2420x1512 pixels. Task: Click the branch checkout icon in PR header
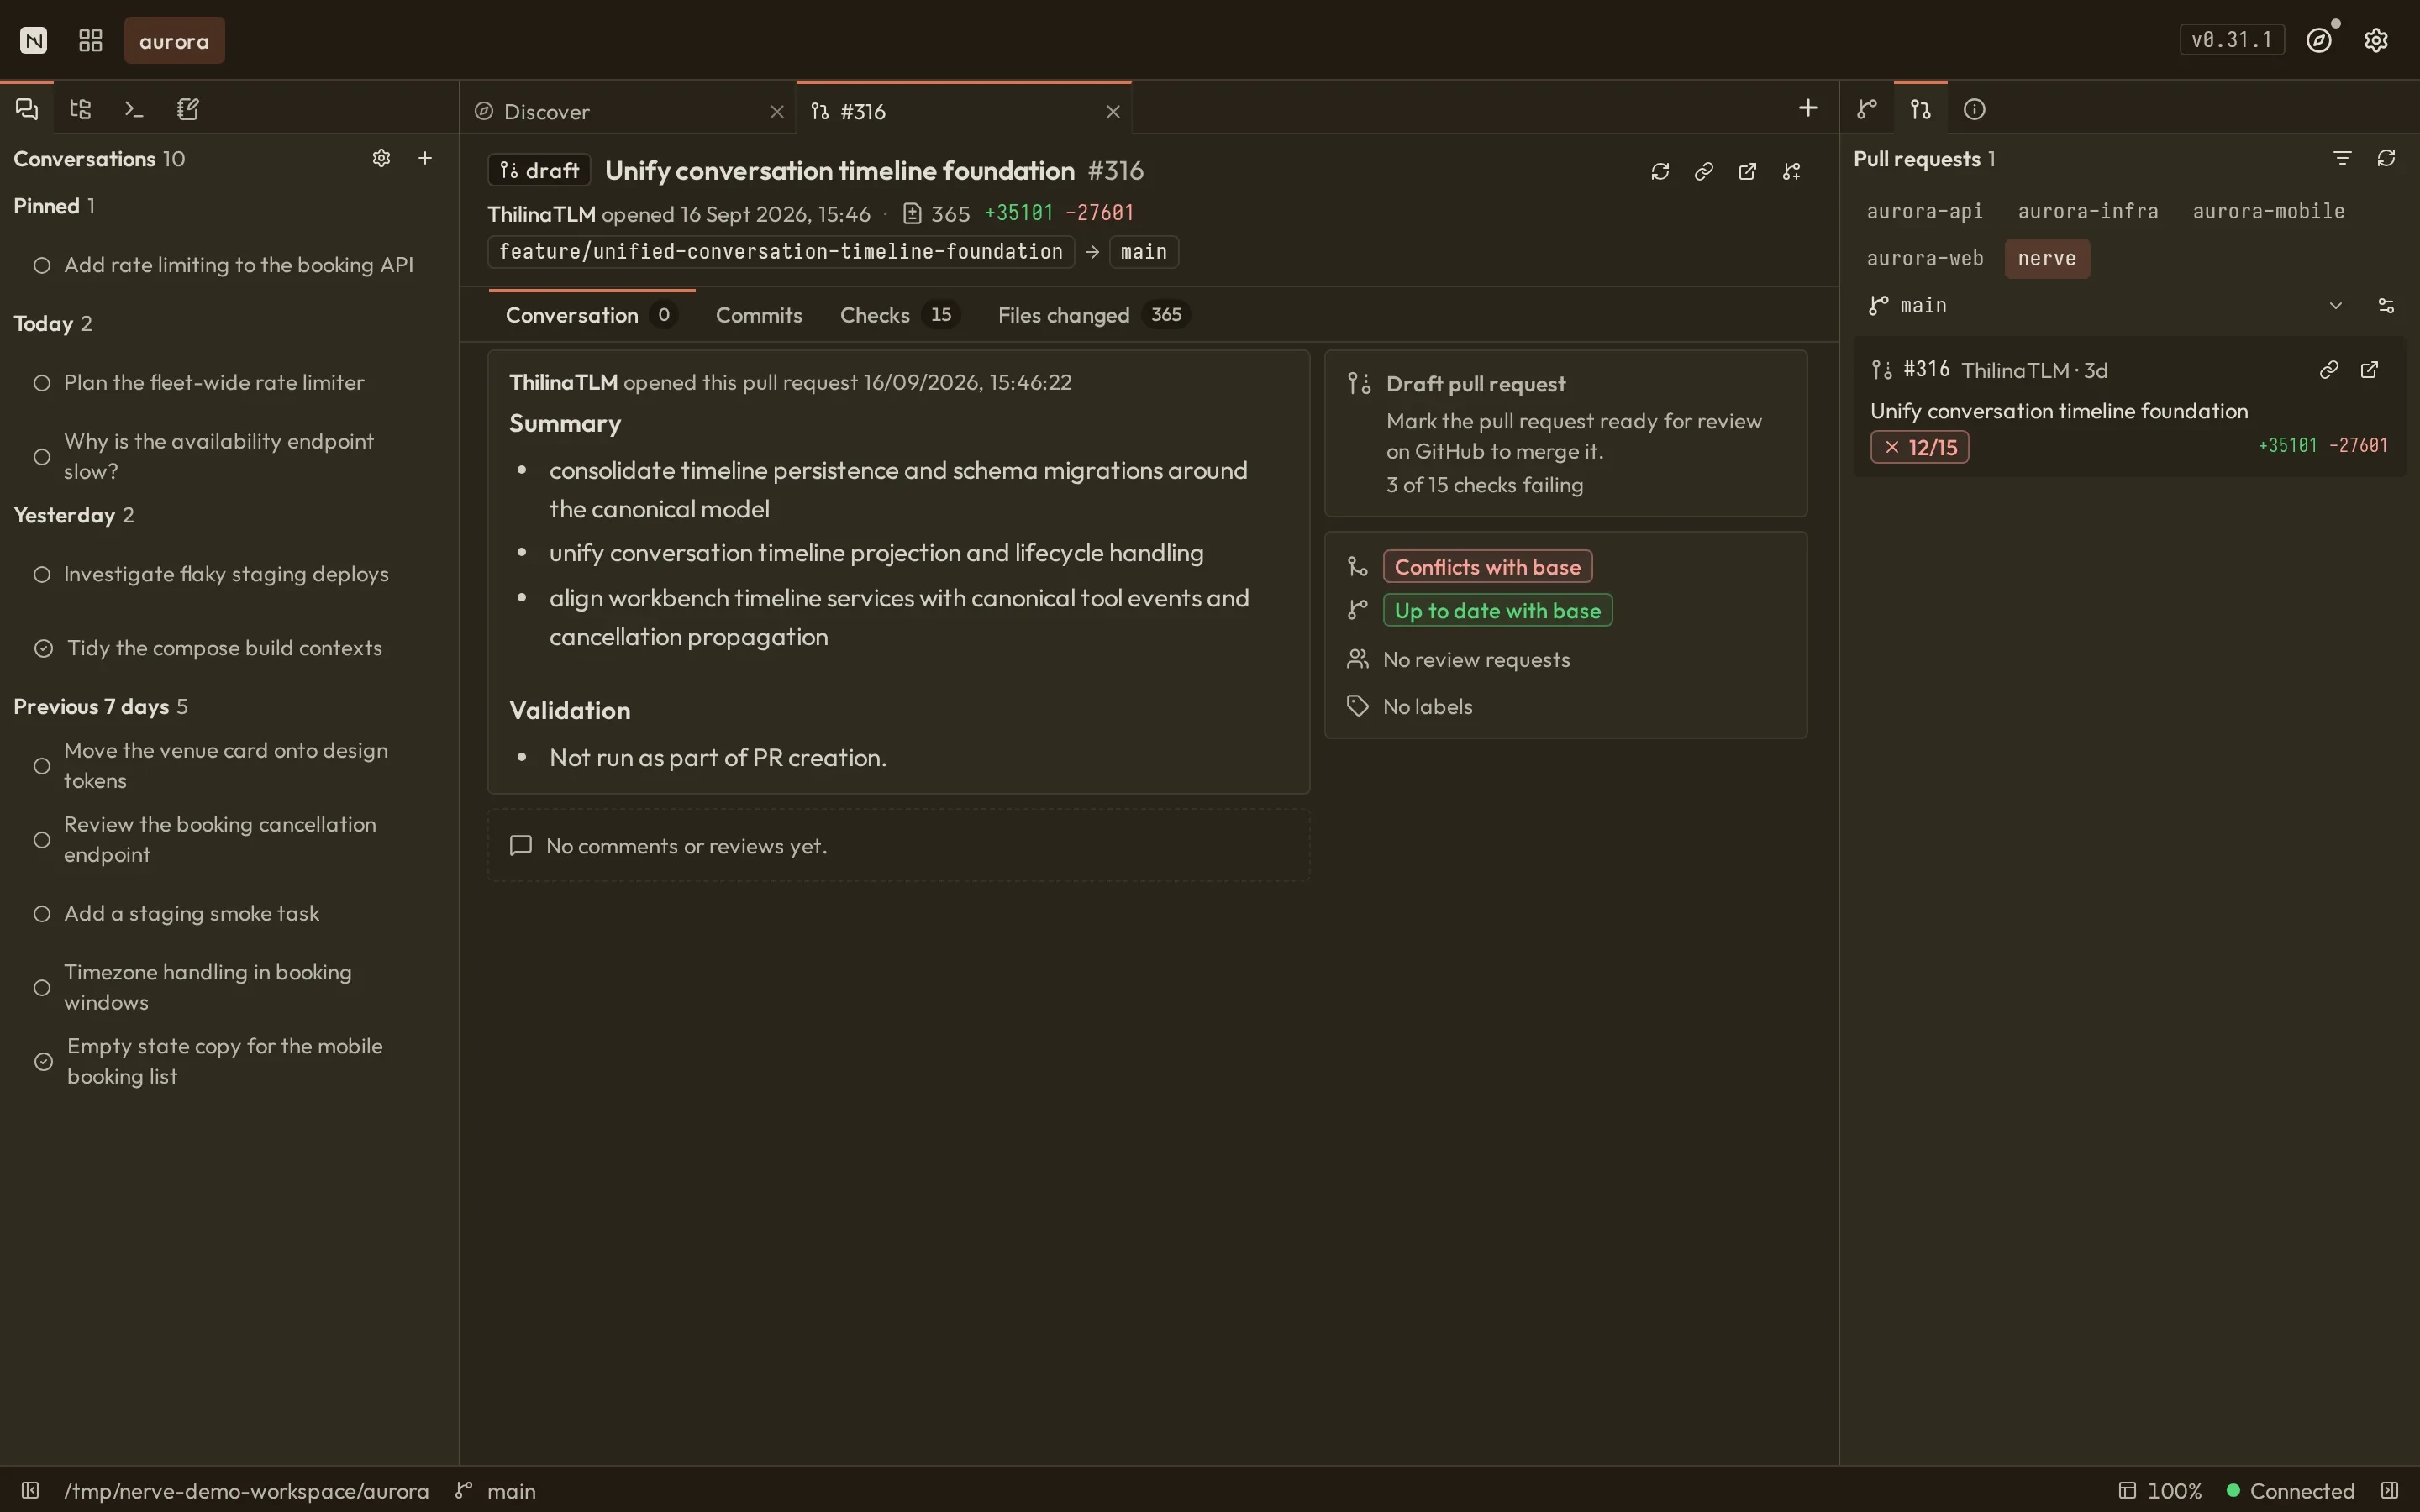[x=1792, y=172]
